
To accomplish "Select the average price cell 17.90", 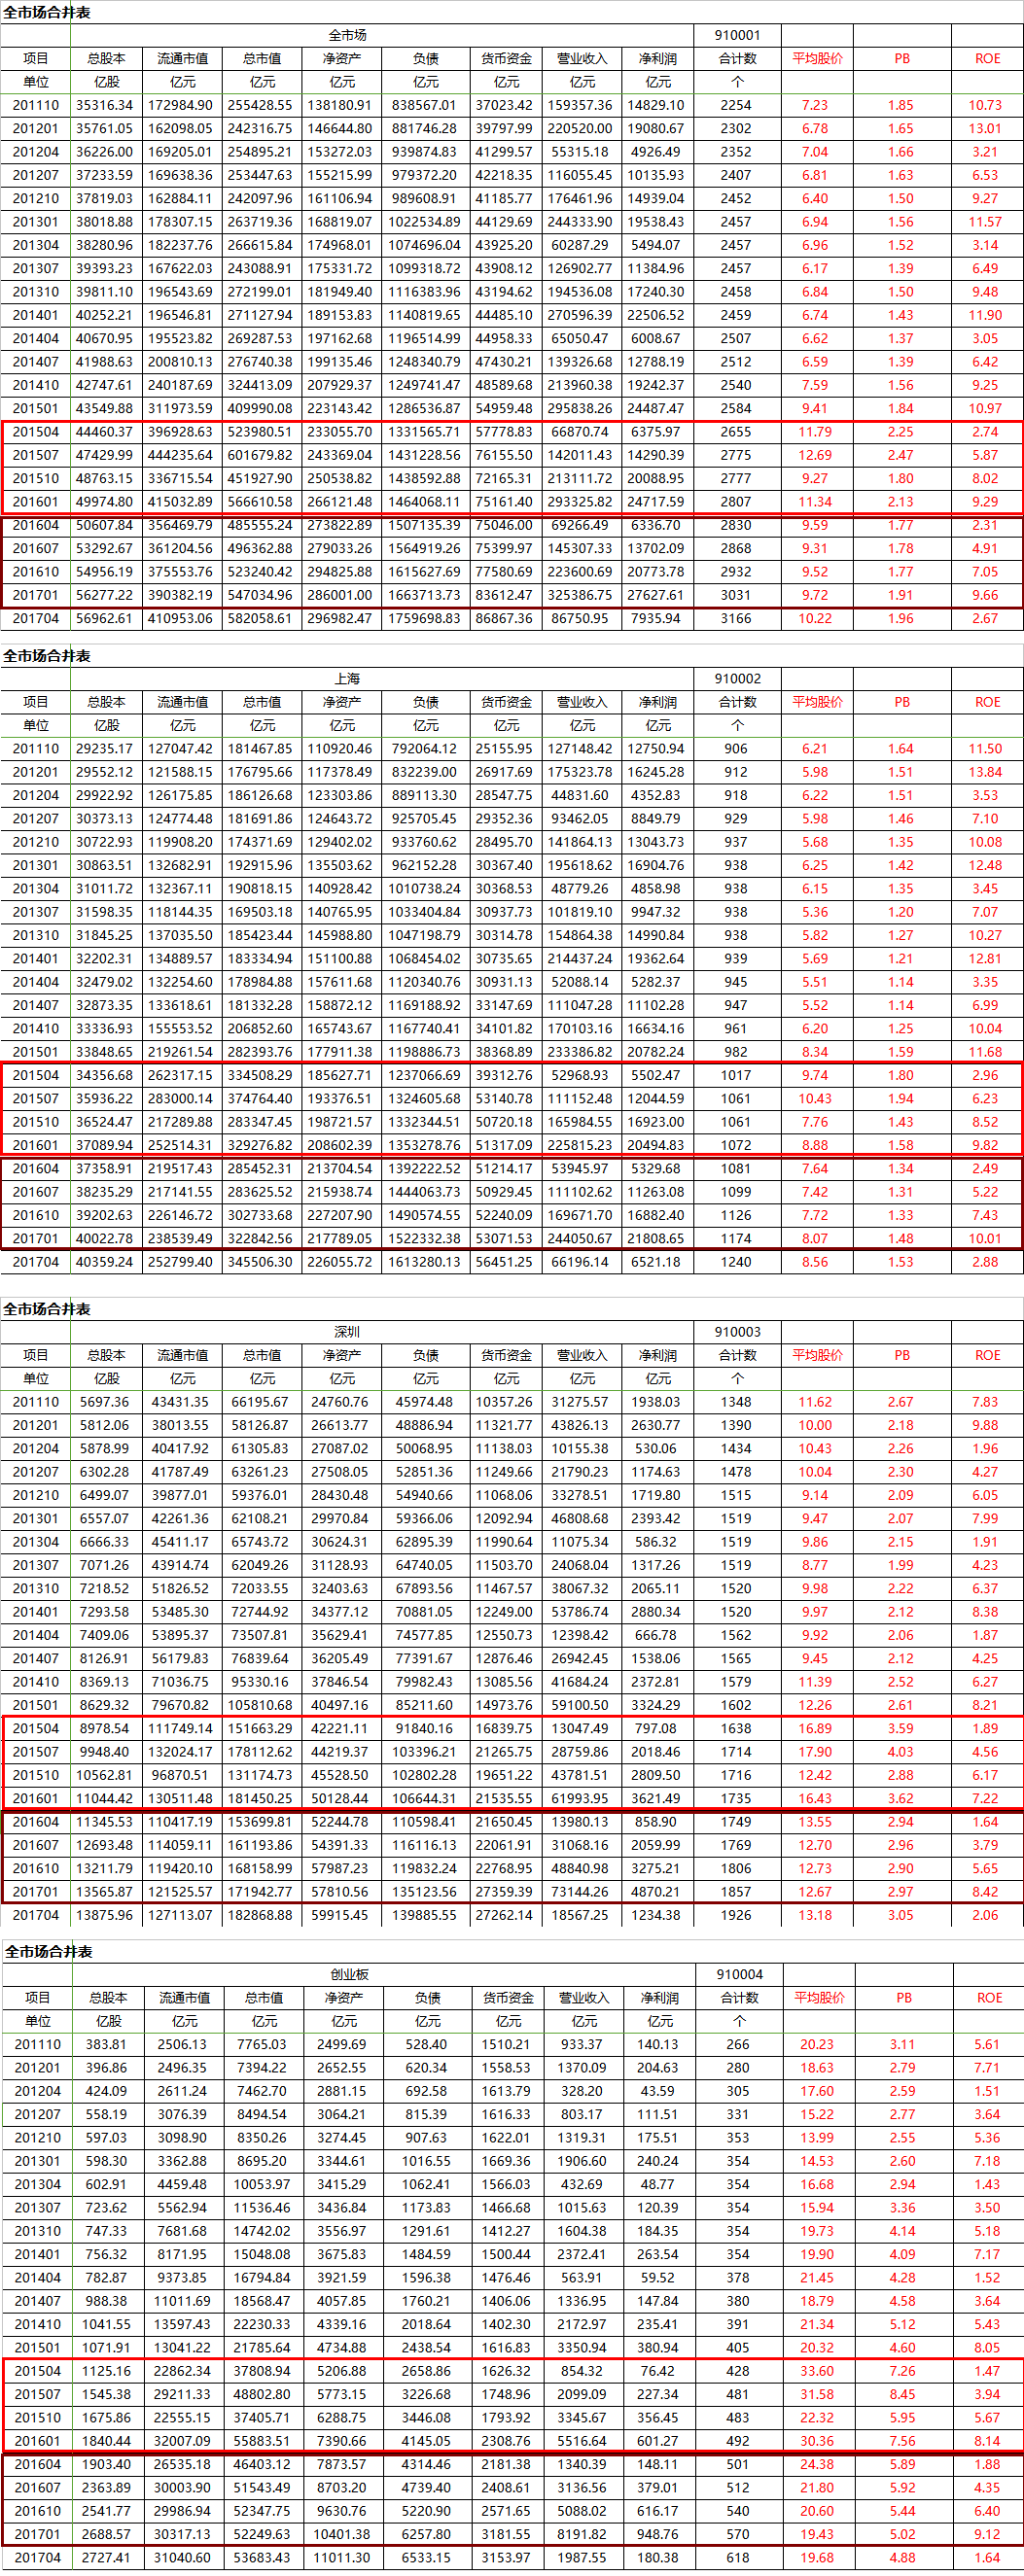I will pos(815,1752).
